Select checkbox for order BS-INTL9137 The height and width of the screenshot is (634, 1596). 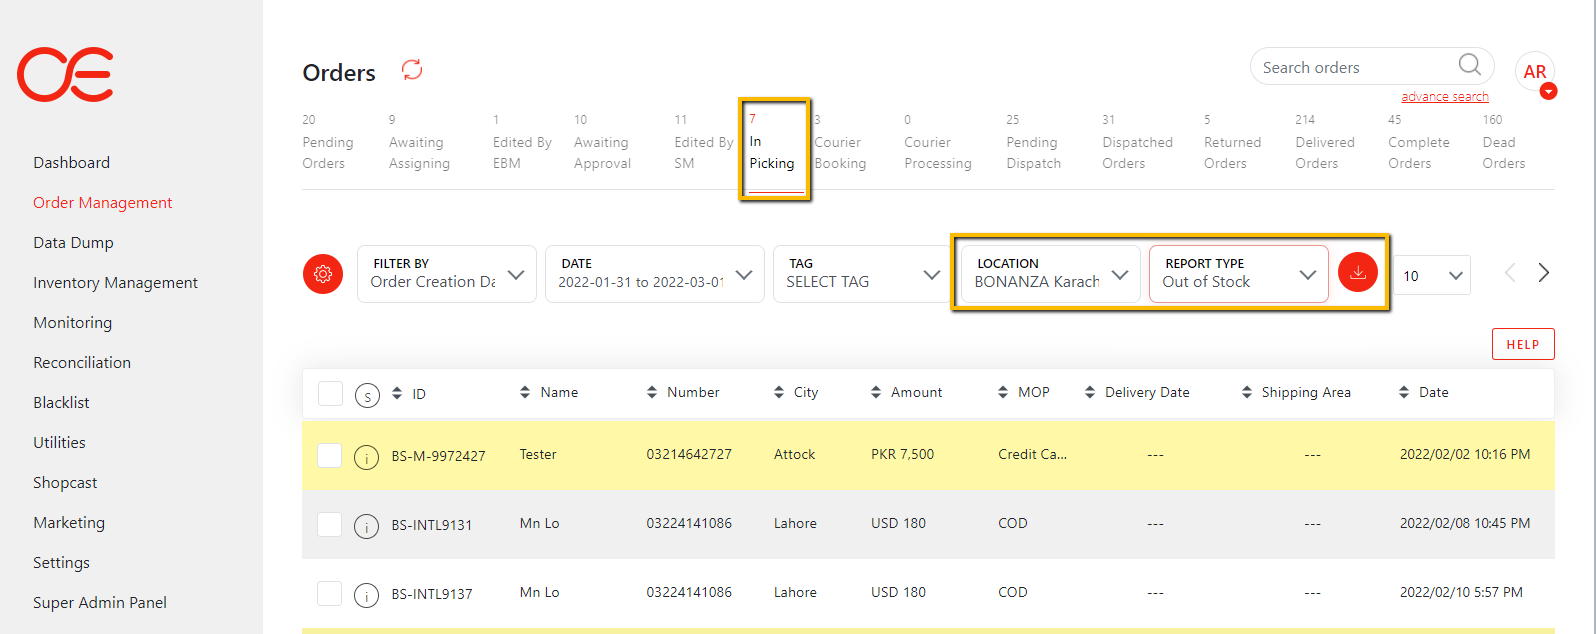(330, 593)
